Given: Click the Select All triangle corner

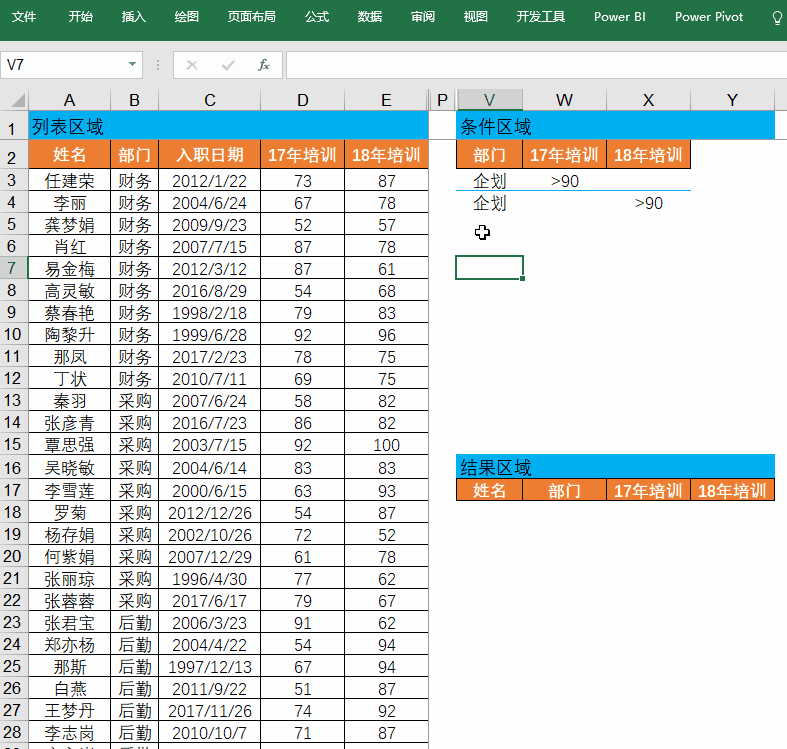Looking at the screenshot, I should [18, 100].
